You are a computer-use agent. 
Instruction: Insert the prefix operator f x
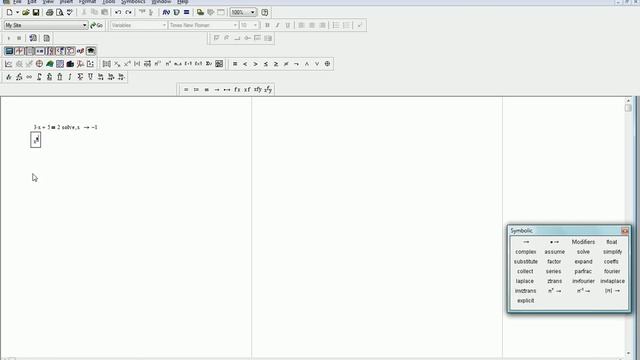point(237,89)
